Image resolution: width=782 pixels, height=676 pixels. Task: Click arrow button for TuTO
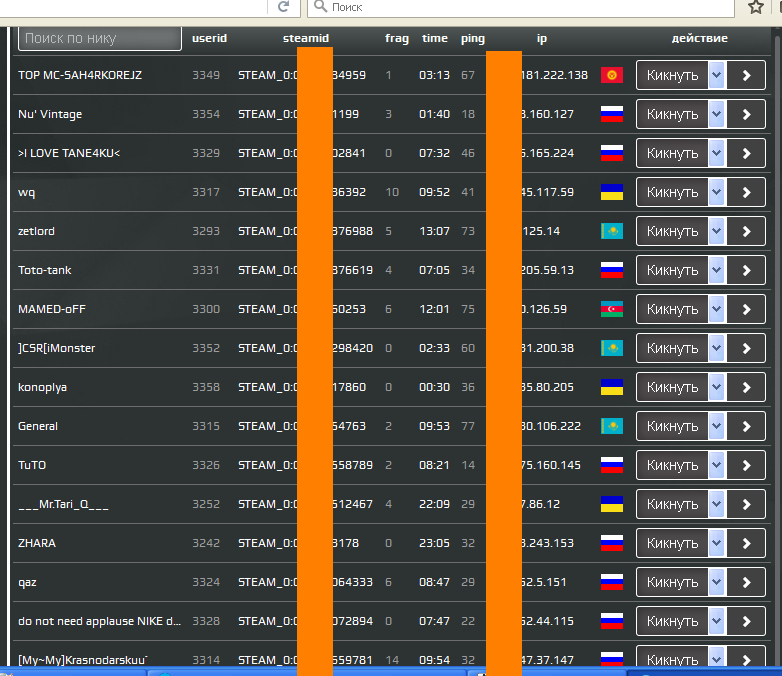[x=746, y=465]
